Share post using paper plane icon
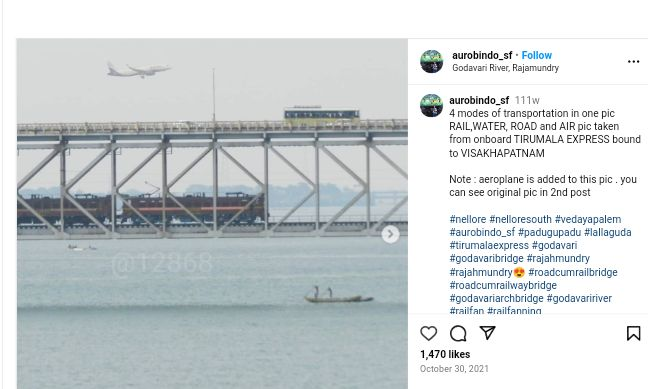Image resolution: width=648 pixels, height=389 pixels. 488,333
